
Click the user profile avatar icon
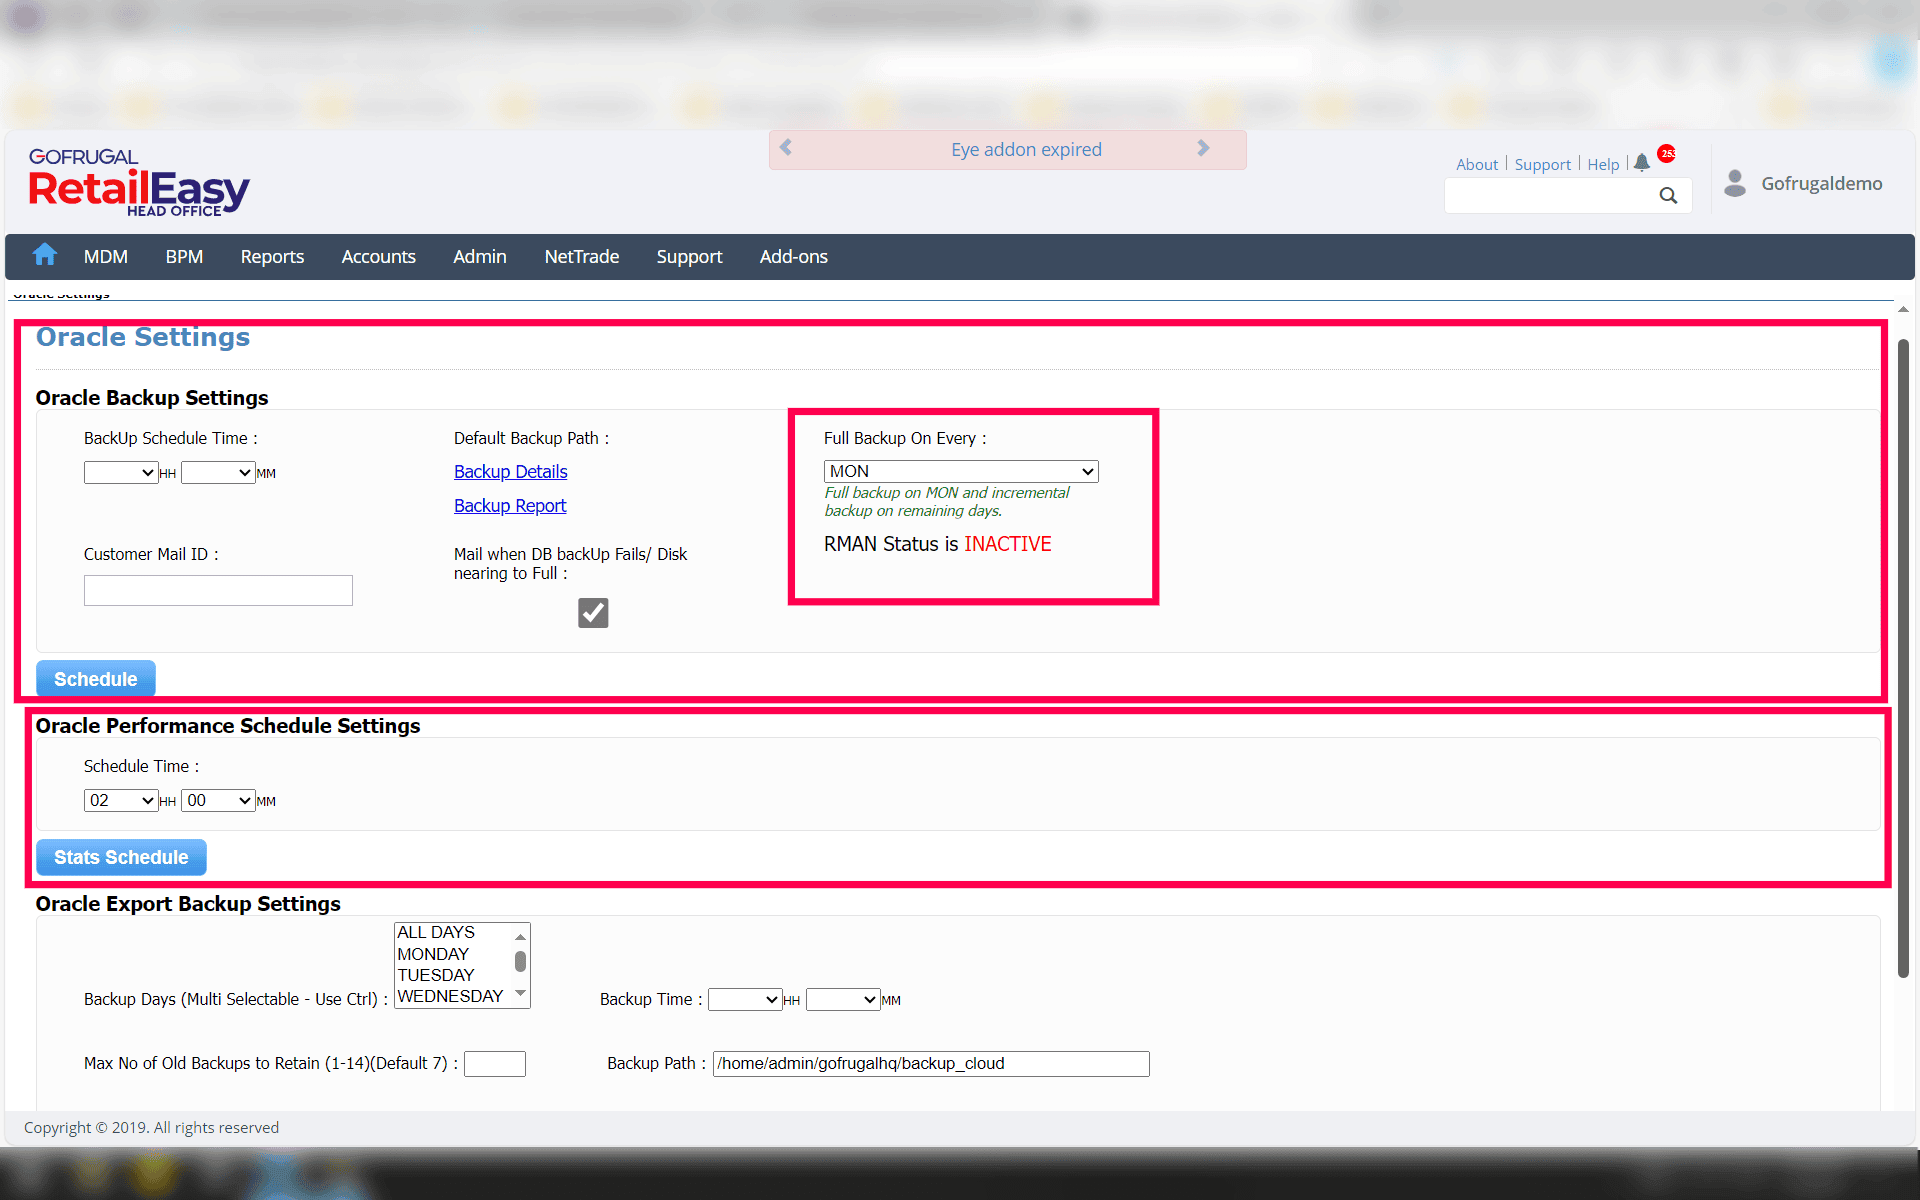1735,183
